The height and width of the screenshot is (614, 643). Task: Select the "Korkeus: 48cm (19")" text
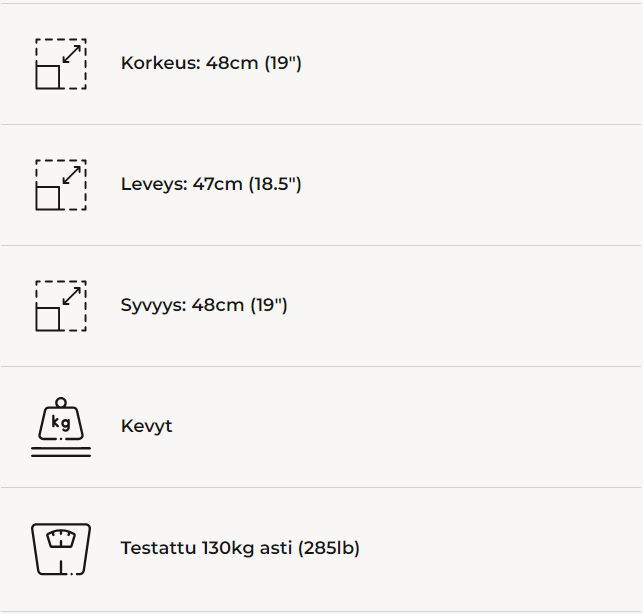pos(211,63)
